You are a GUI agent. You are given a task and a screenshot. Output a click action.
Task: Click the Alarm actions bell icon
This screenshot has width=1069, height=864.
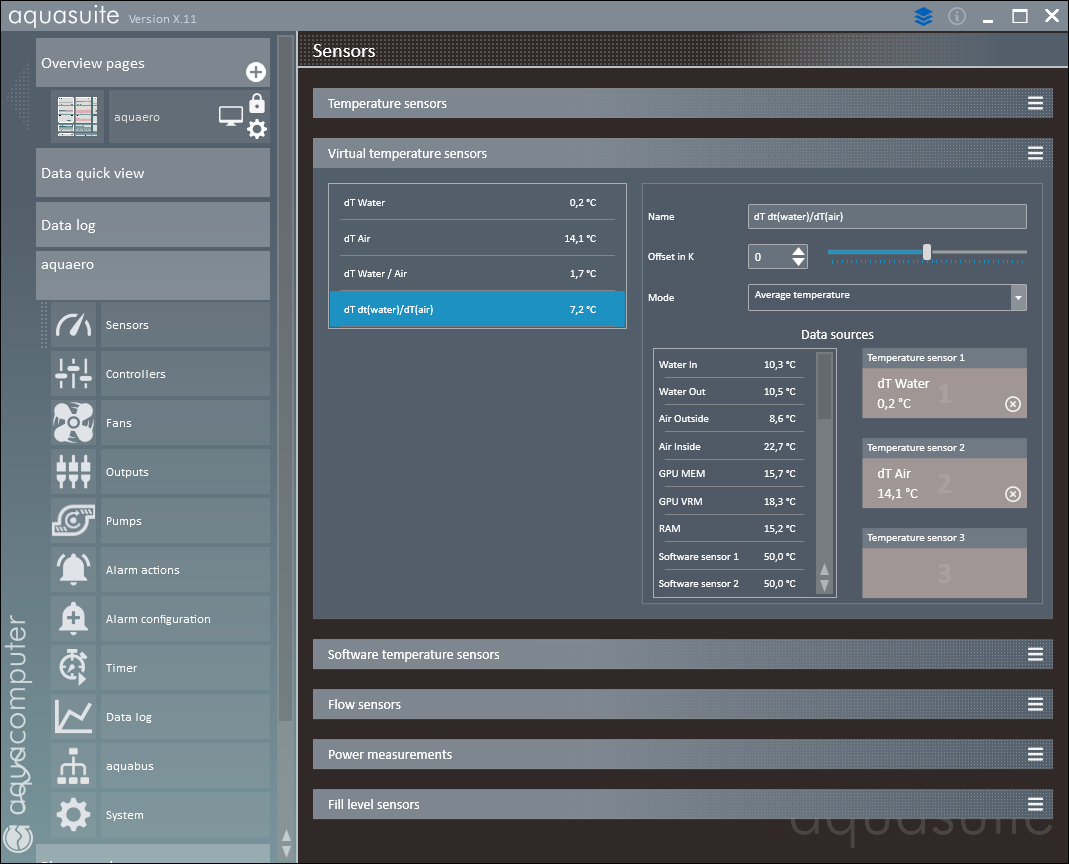(x=74, y=569)
